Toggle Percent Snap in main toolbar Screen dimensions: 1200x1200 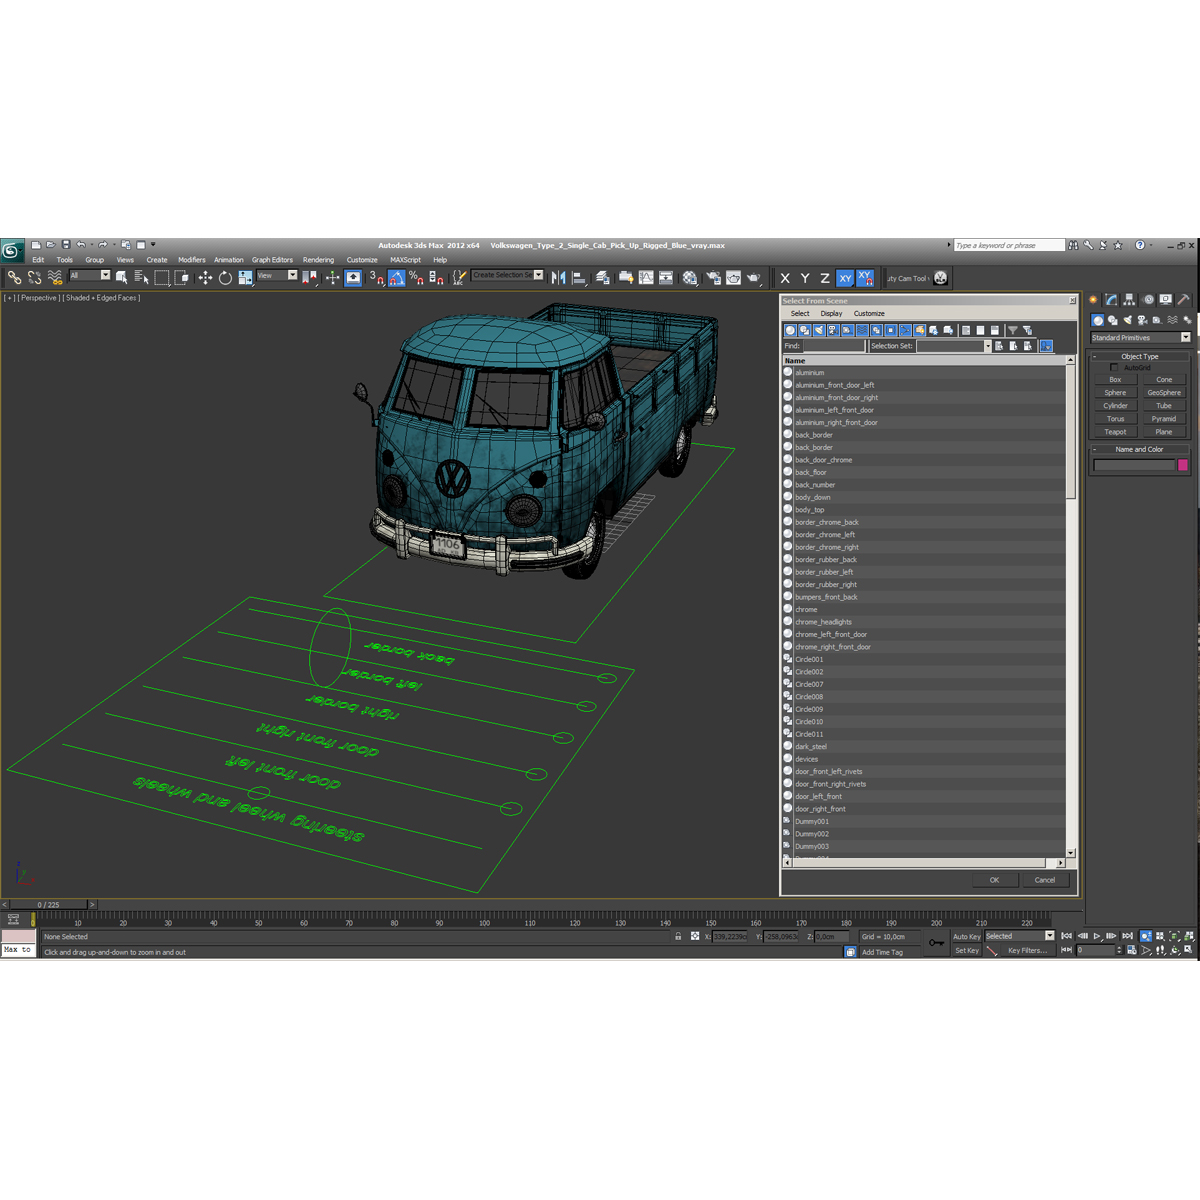(x=416, y=278)
